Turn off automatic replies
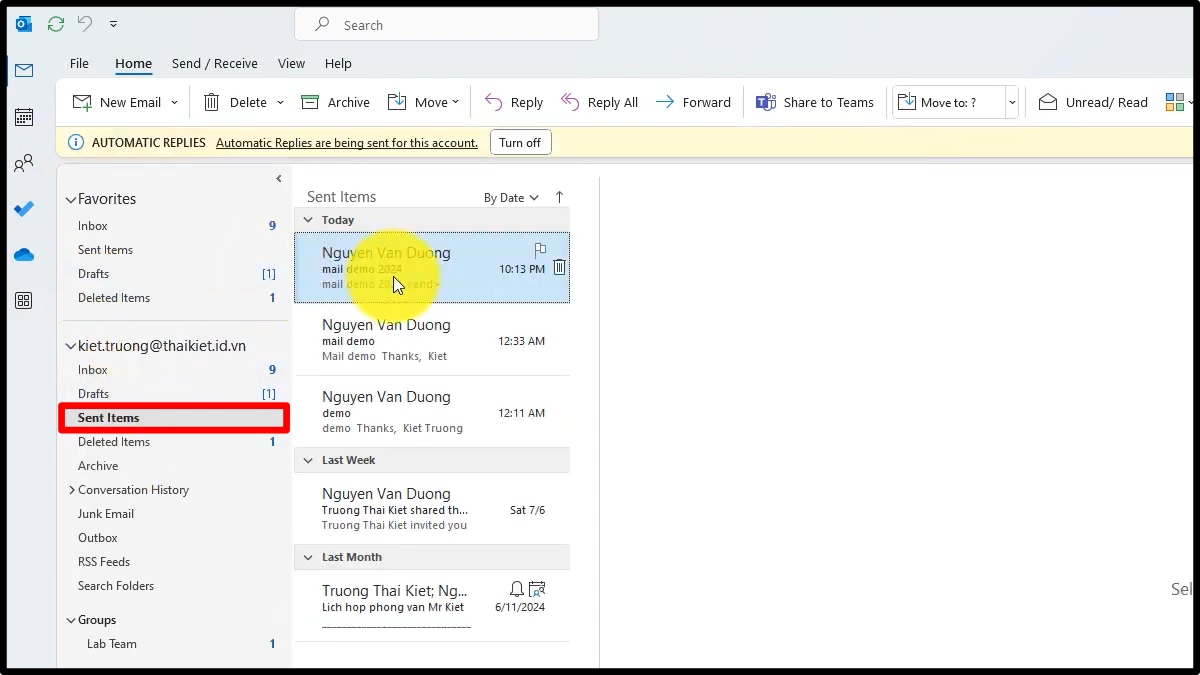Screen dimensions: 1200x675 click(x=520, y=142)
